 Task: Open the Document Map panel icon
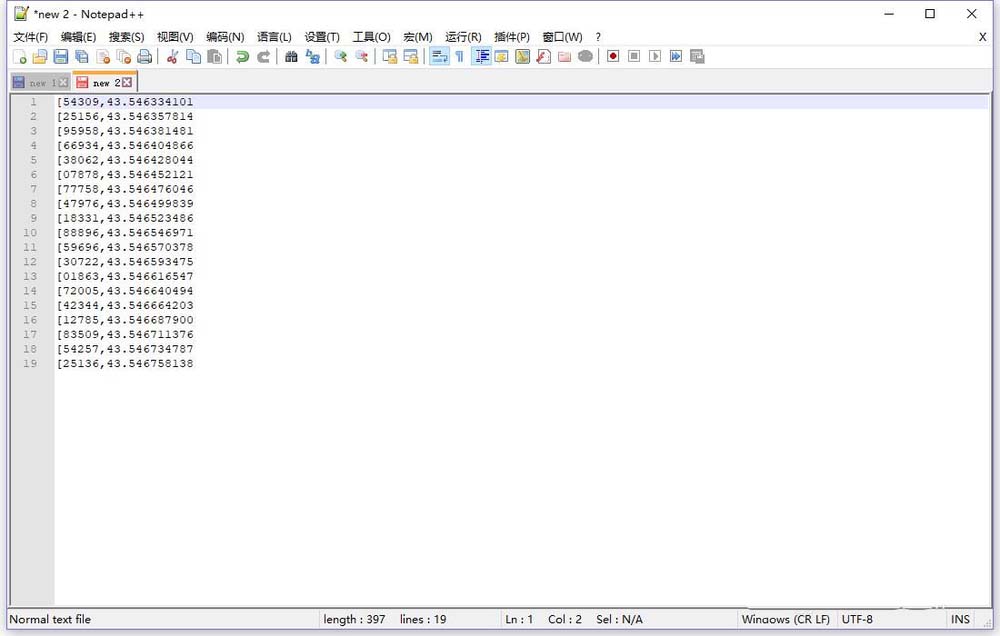(522, 57)
